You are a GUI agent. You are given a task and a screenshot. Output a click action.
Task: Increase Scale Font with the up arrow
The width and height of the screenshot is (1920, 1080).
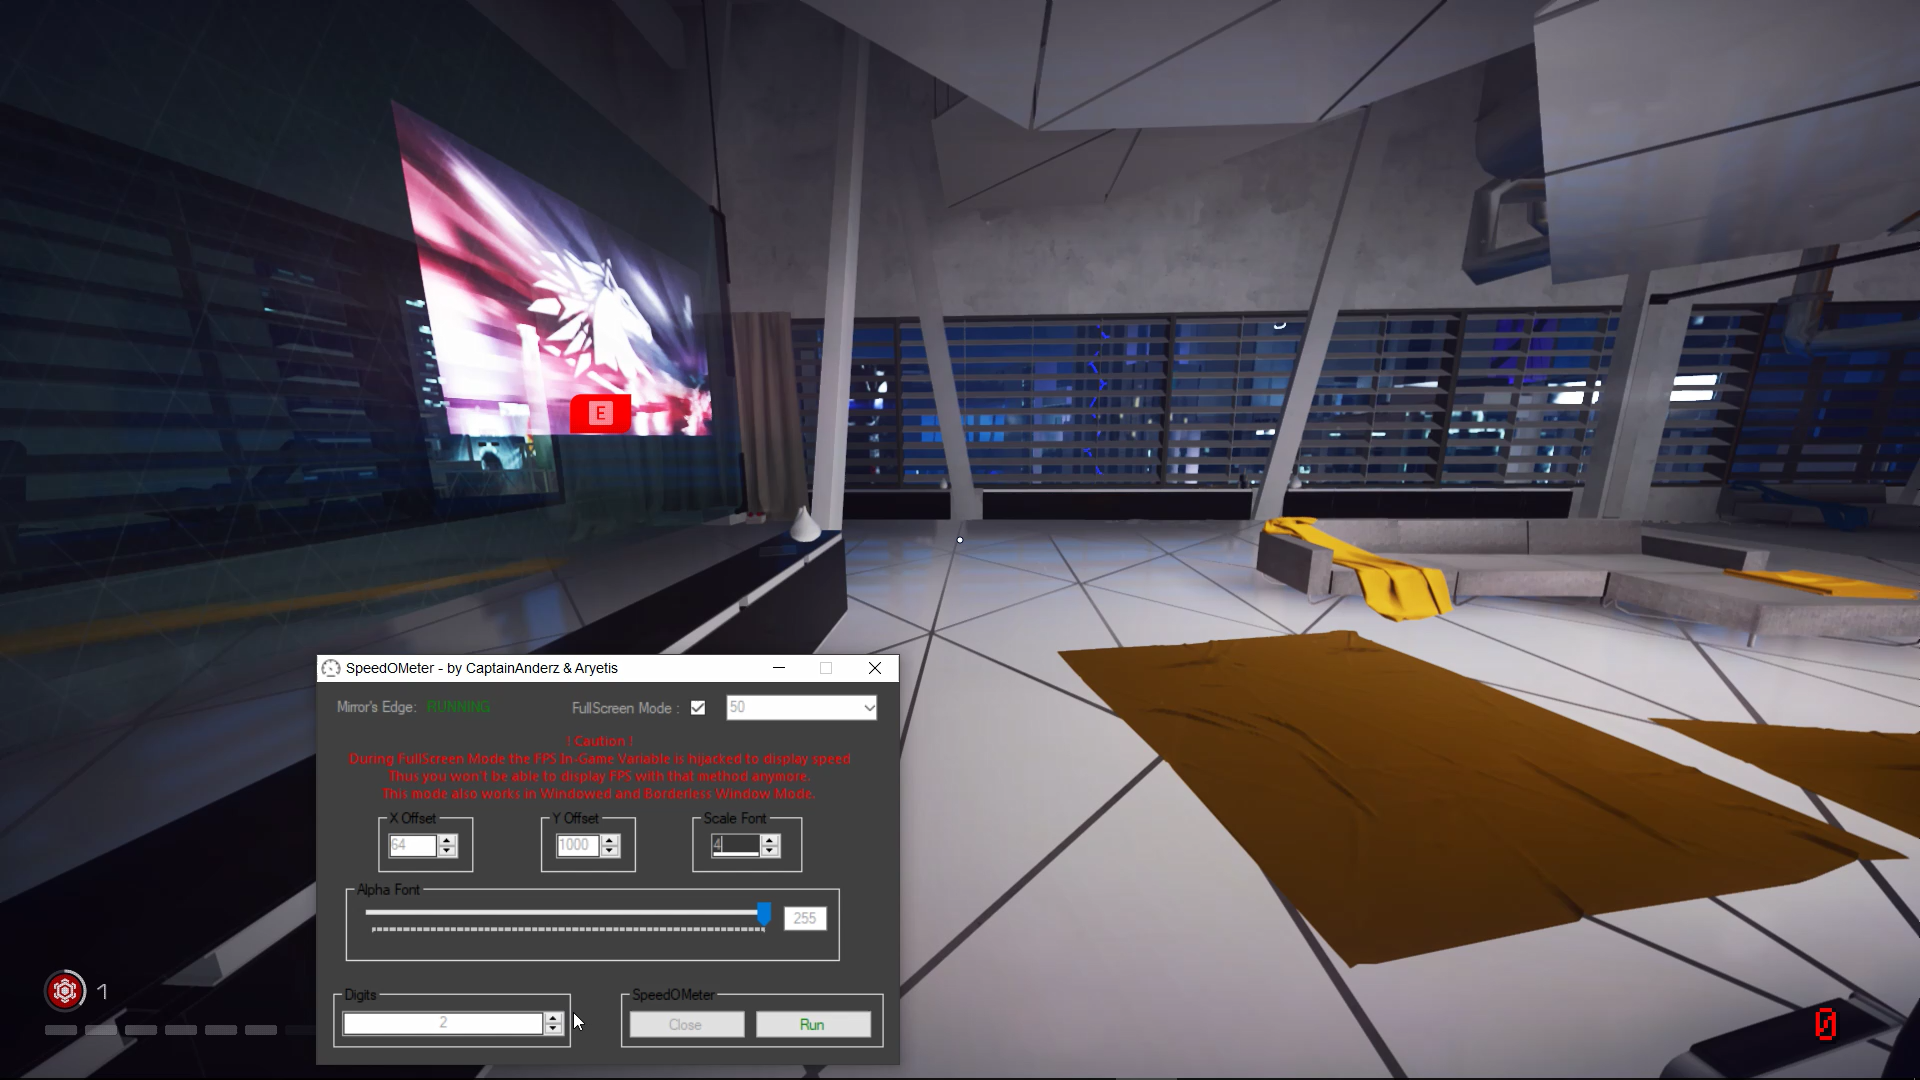tap(770, 839)
